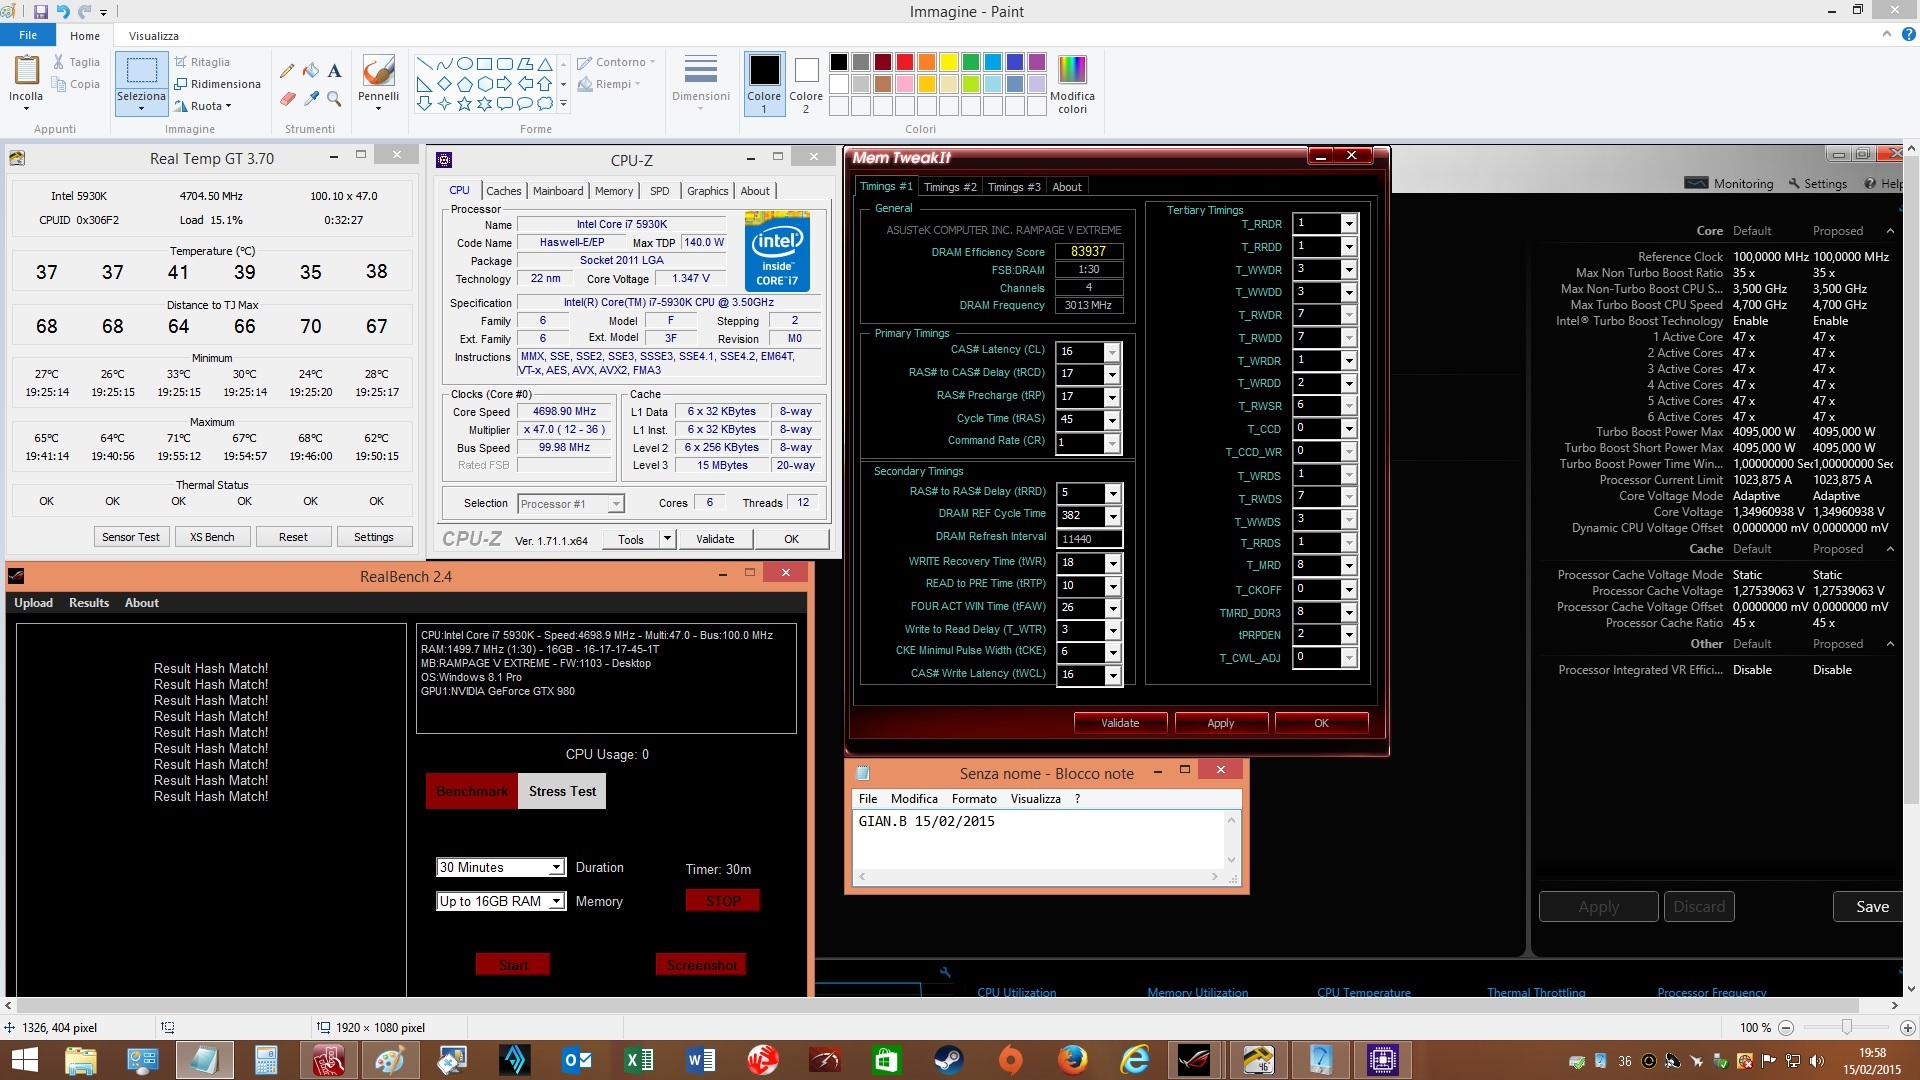Screen dimensions: 1920x1080
Task: Click the STOP button in RealBench
Action: click(723, 901)
